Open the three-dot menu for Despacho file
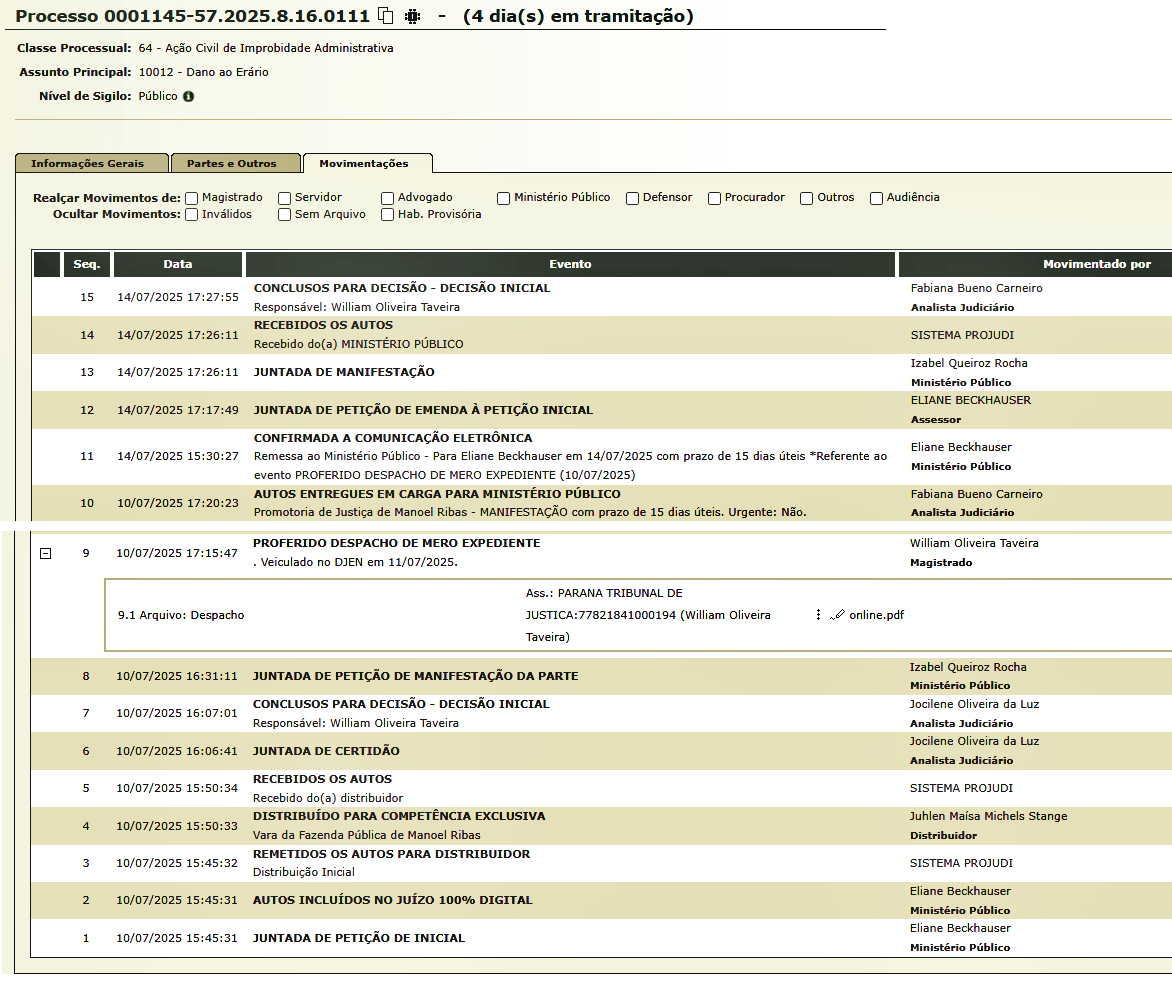This screenshot has height=986, width=1172. click(x=818, y=614)
